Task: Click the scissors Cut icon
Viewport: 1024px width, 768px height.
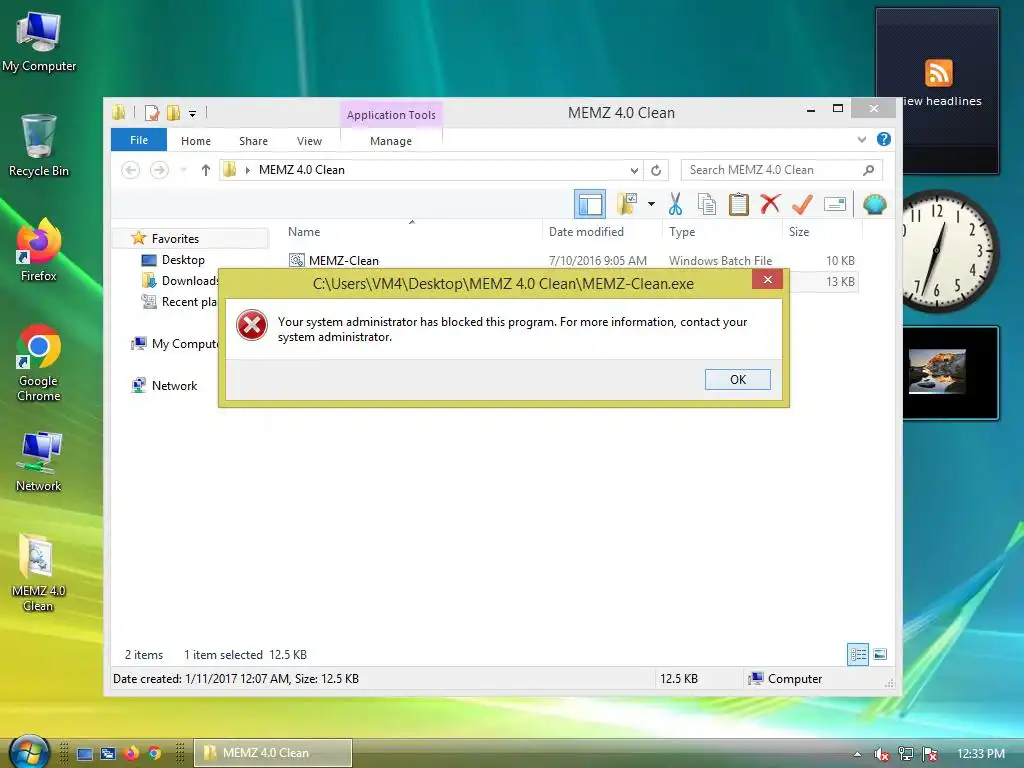Action: pos(675,204)
